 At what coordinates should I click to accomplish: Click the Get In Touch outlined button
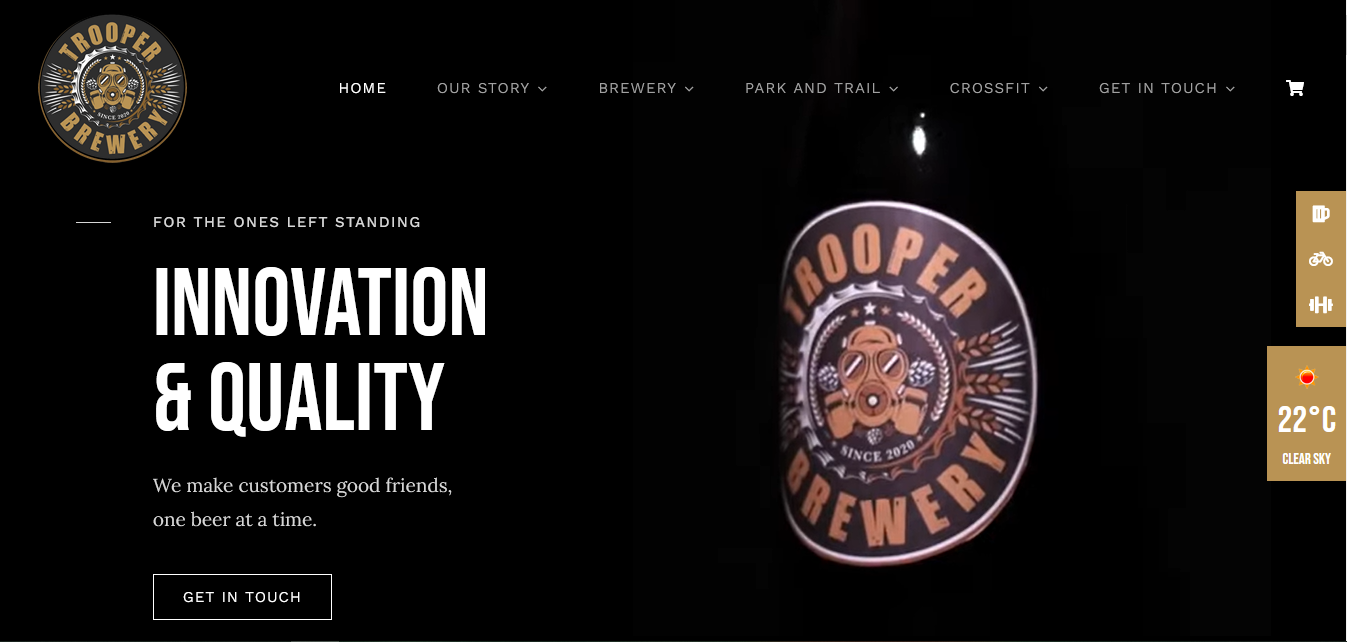(x=242, y=597)
